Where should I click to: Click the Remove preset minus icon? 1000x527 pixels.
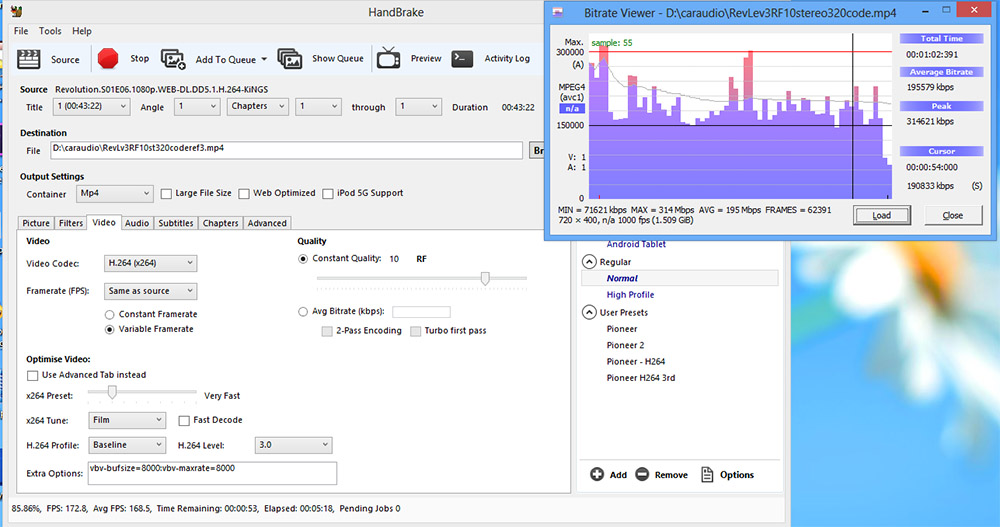click(642, 474)
